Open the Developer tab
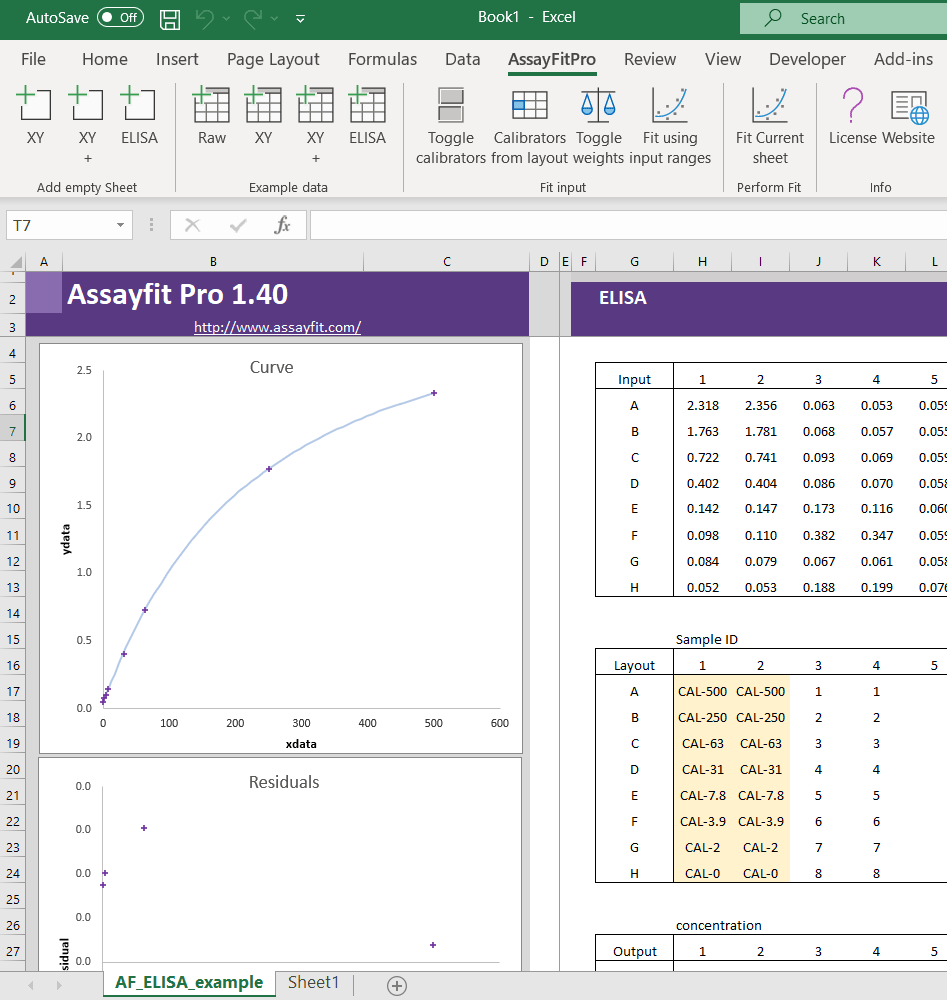Viewport: 947px width, 1000px height. click(x=807, y=59)
